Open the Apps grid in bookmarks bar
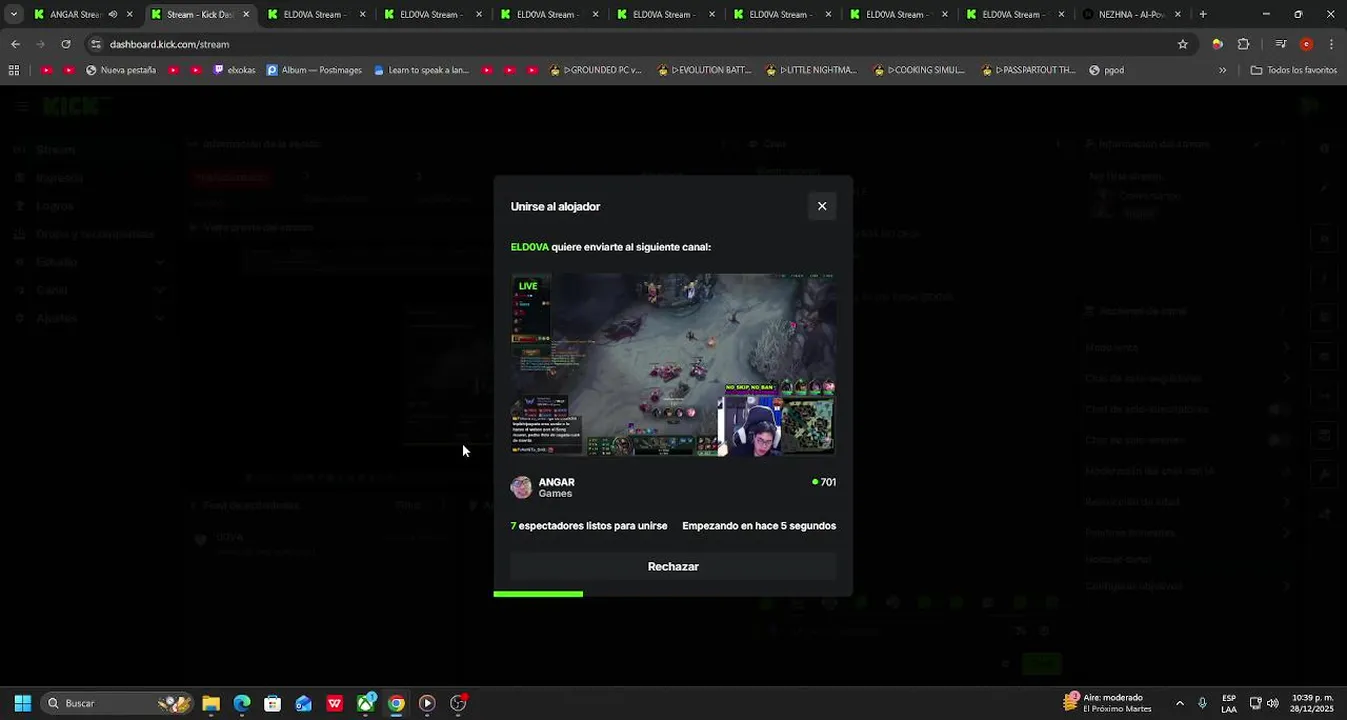This screenshot has height=720, width=1347. pyautogui.click(x=14, y=70)
